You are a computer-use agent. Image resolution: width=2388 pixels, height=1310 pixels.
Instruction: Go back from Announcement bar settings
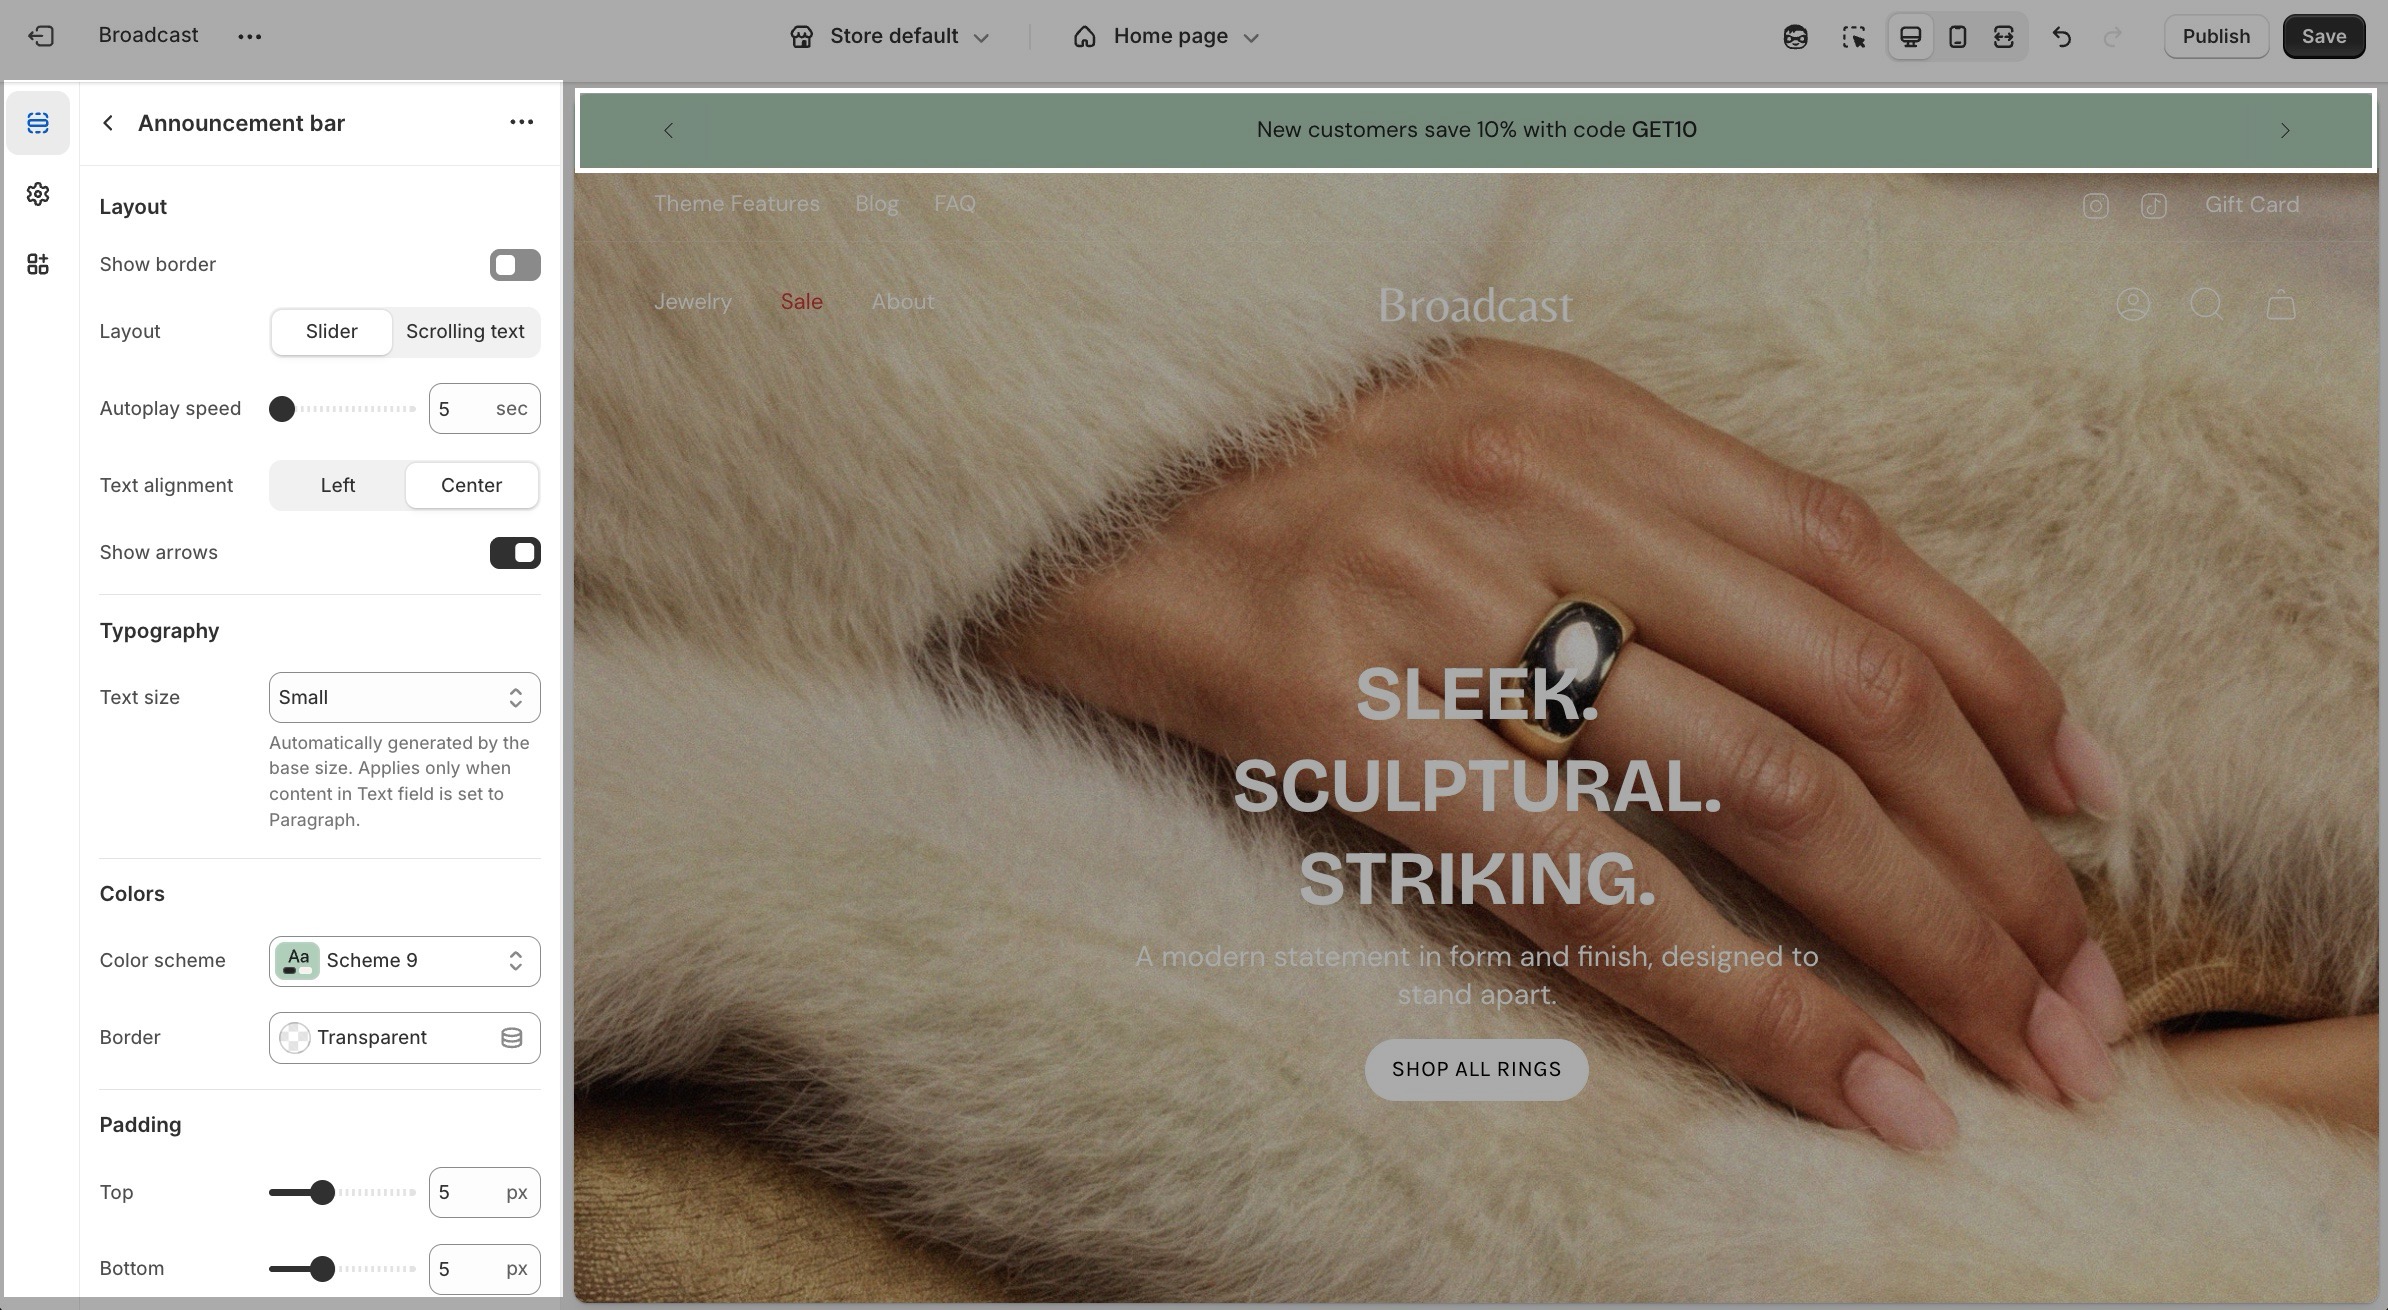[108, 123]
